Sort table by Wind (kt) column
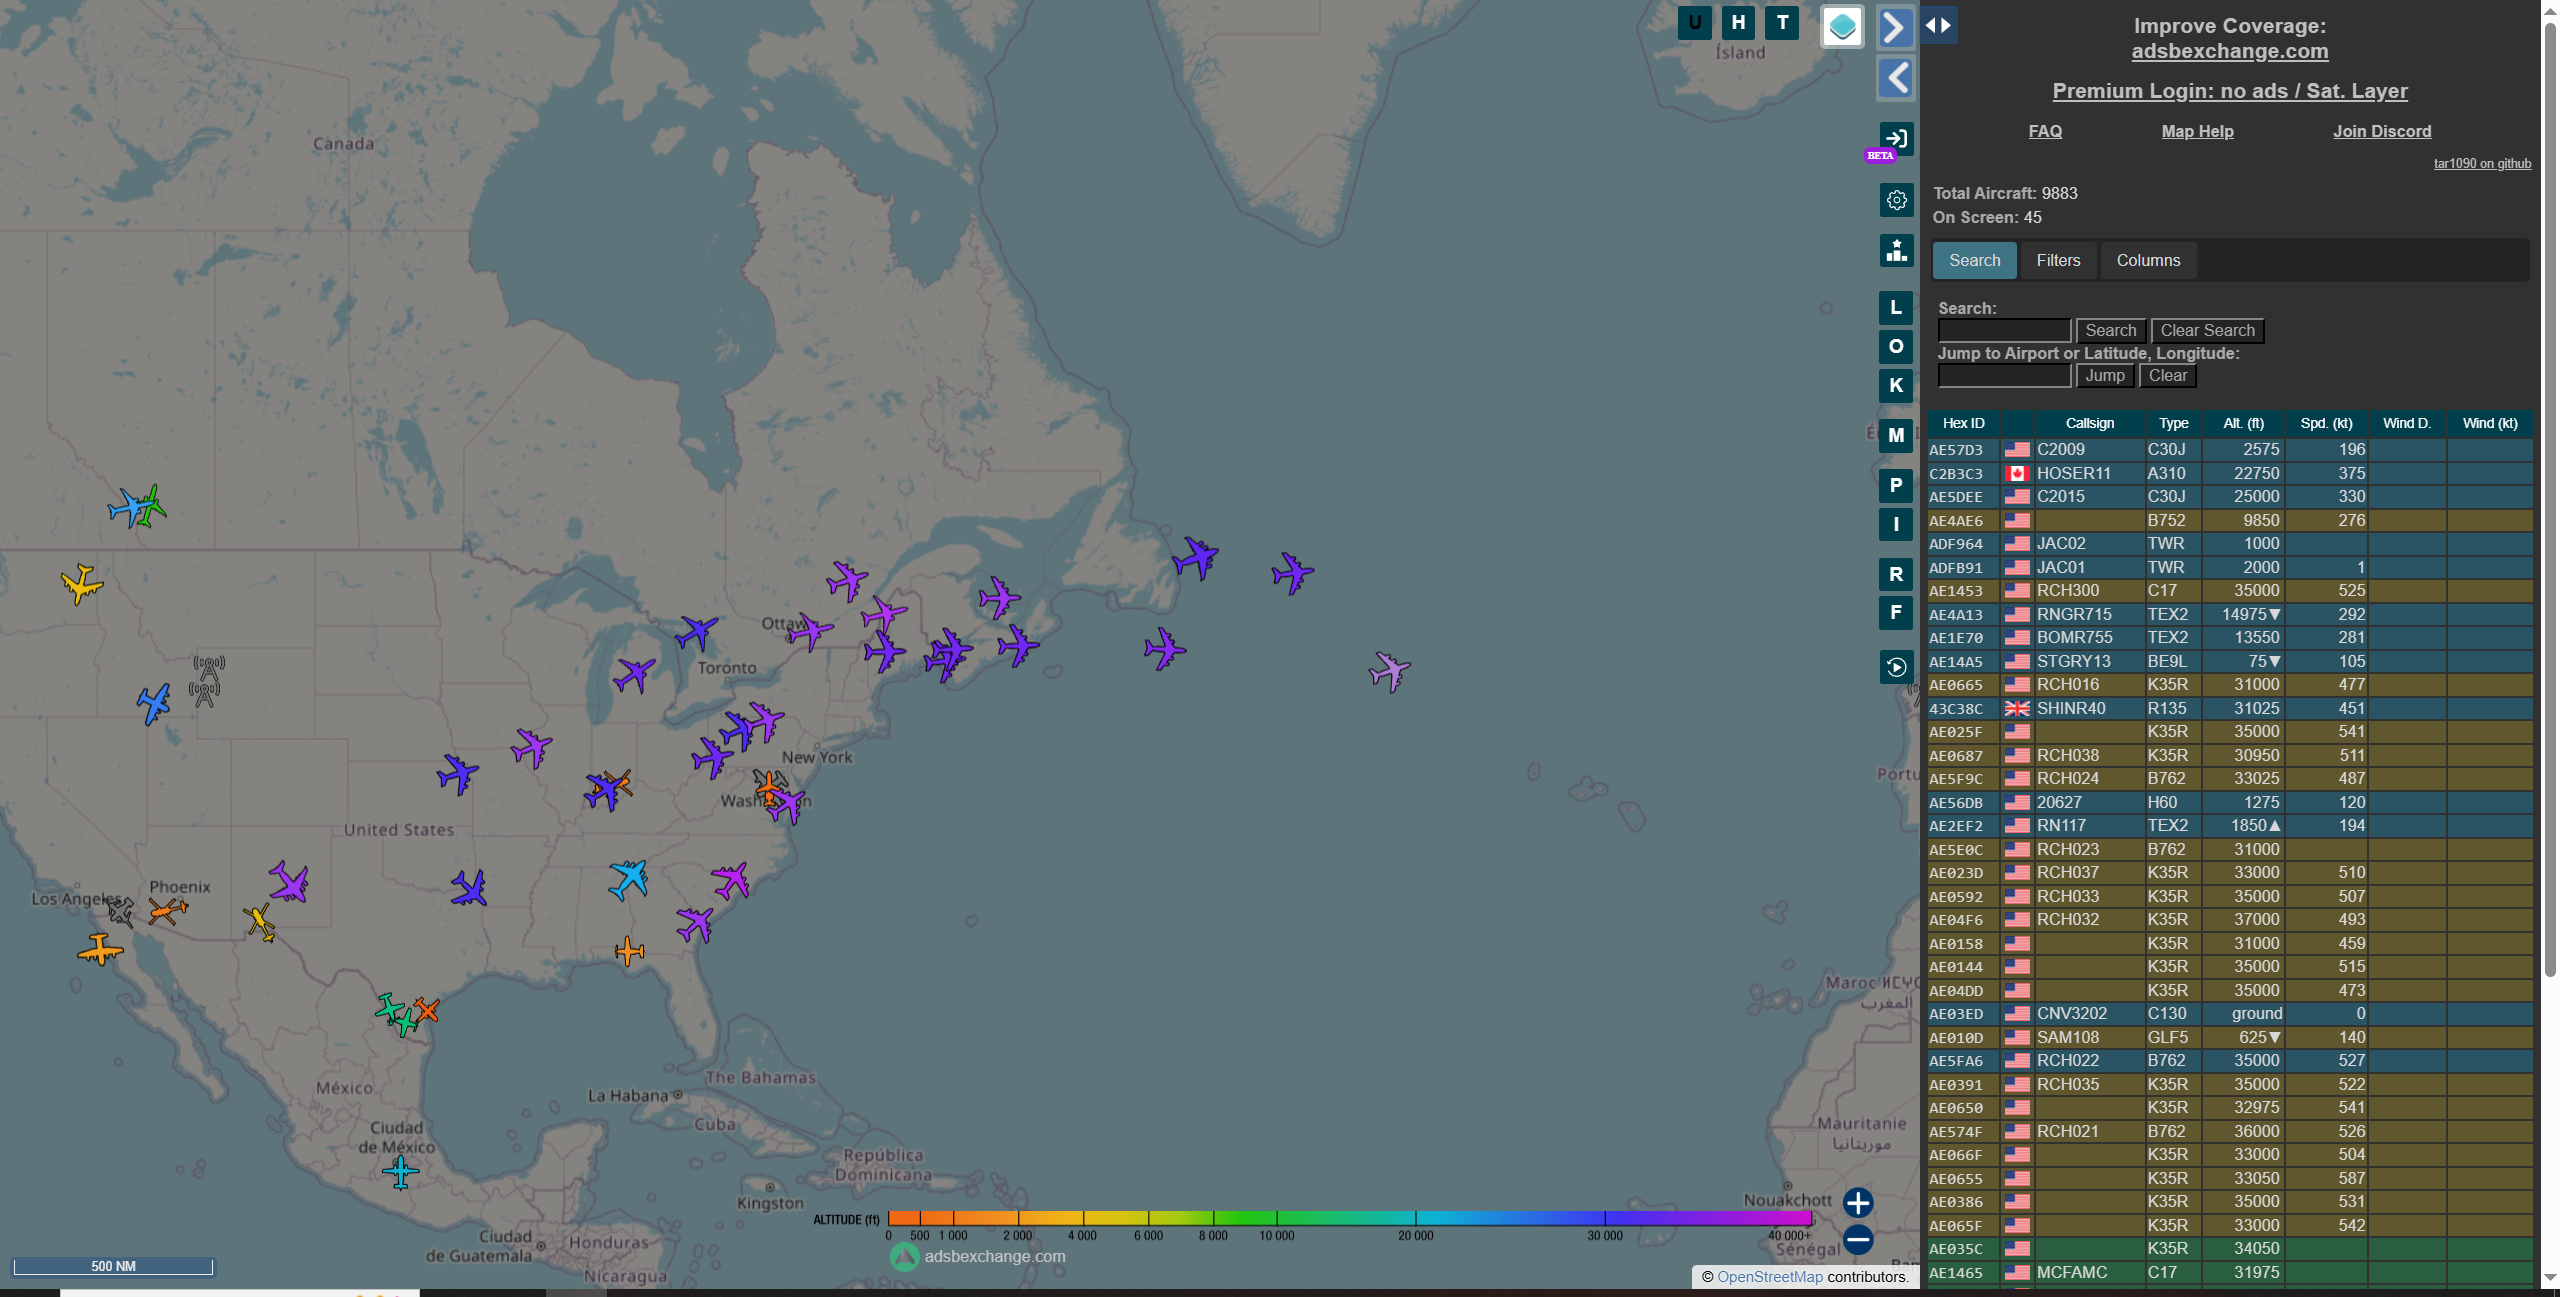Image resolution: width=2560 pixels, height=1297 pixels. coord(2489,424)
